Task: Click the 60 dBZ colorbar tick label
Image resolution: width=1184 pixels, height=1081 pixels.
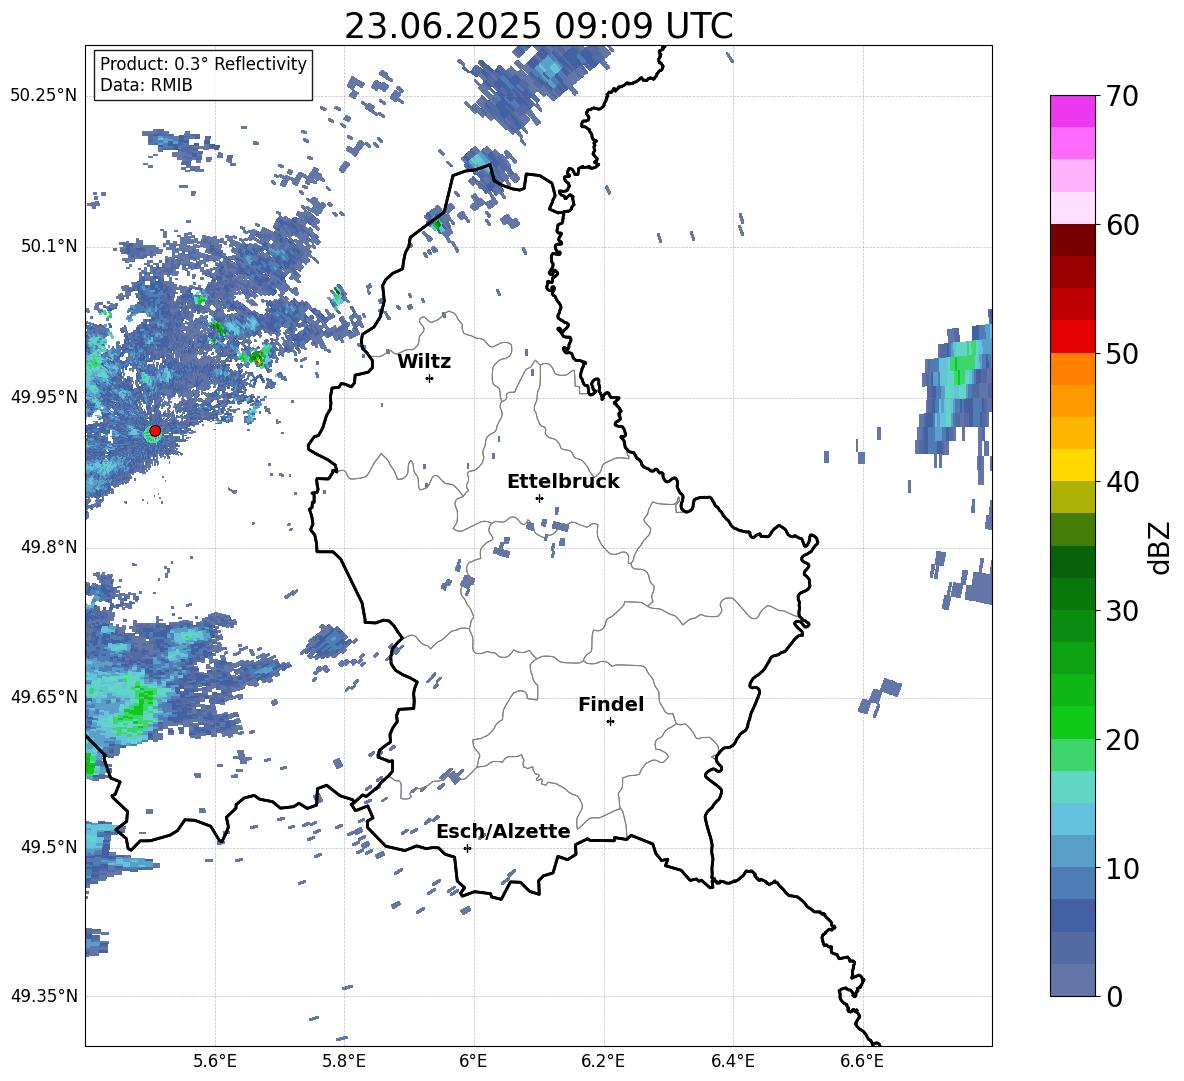Action: click(1121, 225)
